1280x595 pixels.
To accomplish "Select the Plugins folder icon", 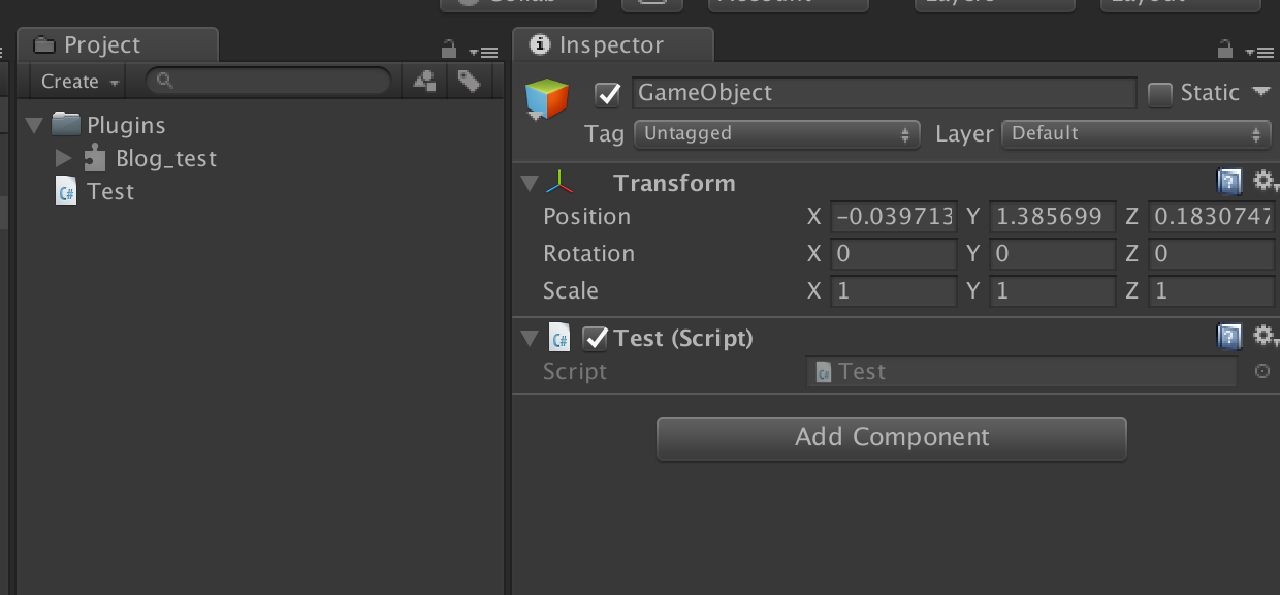I will point(66,124).
